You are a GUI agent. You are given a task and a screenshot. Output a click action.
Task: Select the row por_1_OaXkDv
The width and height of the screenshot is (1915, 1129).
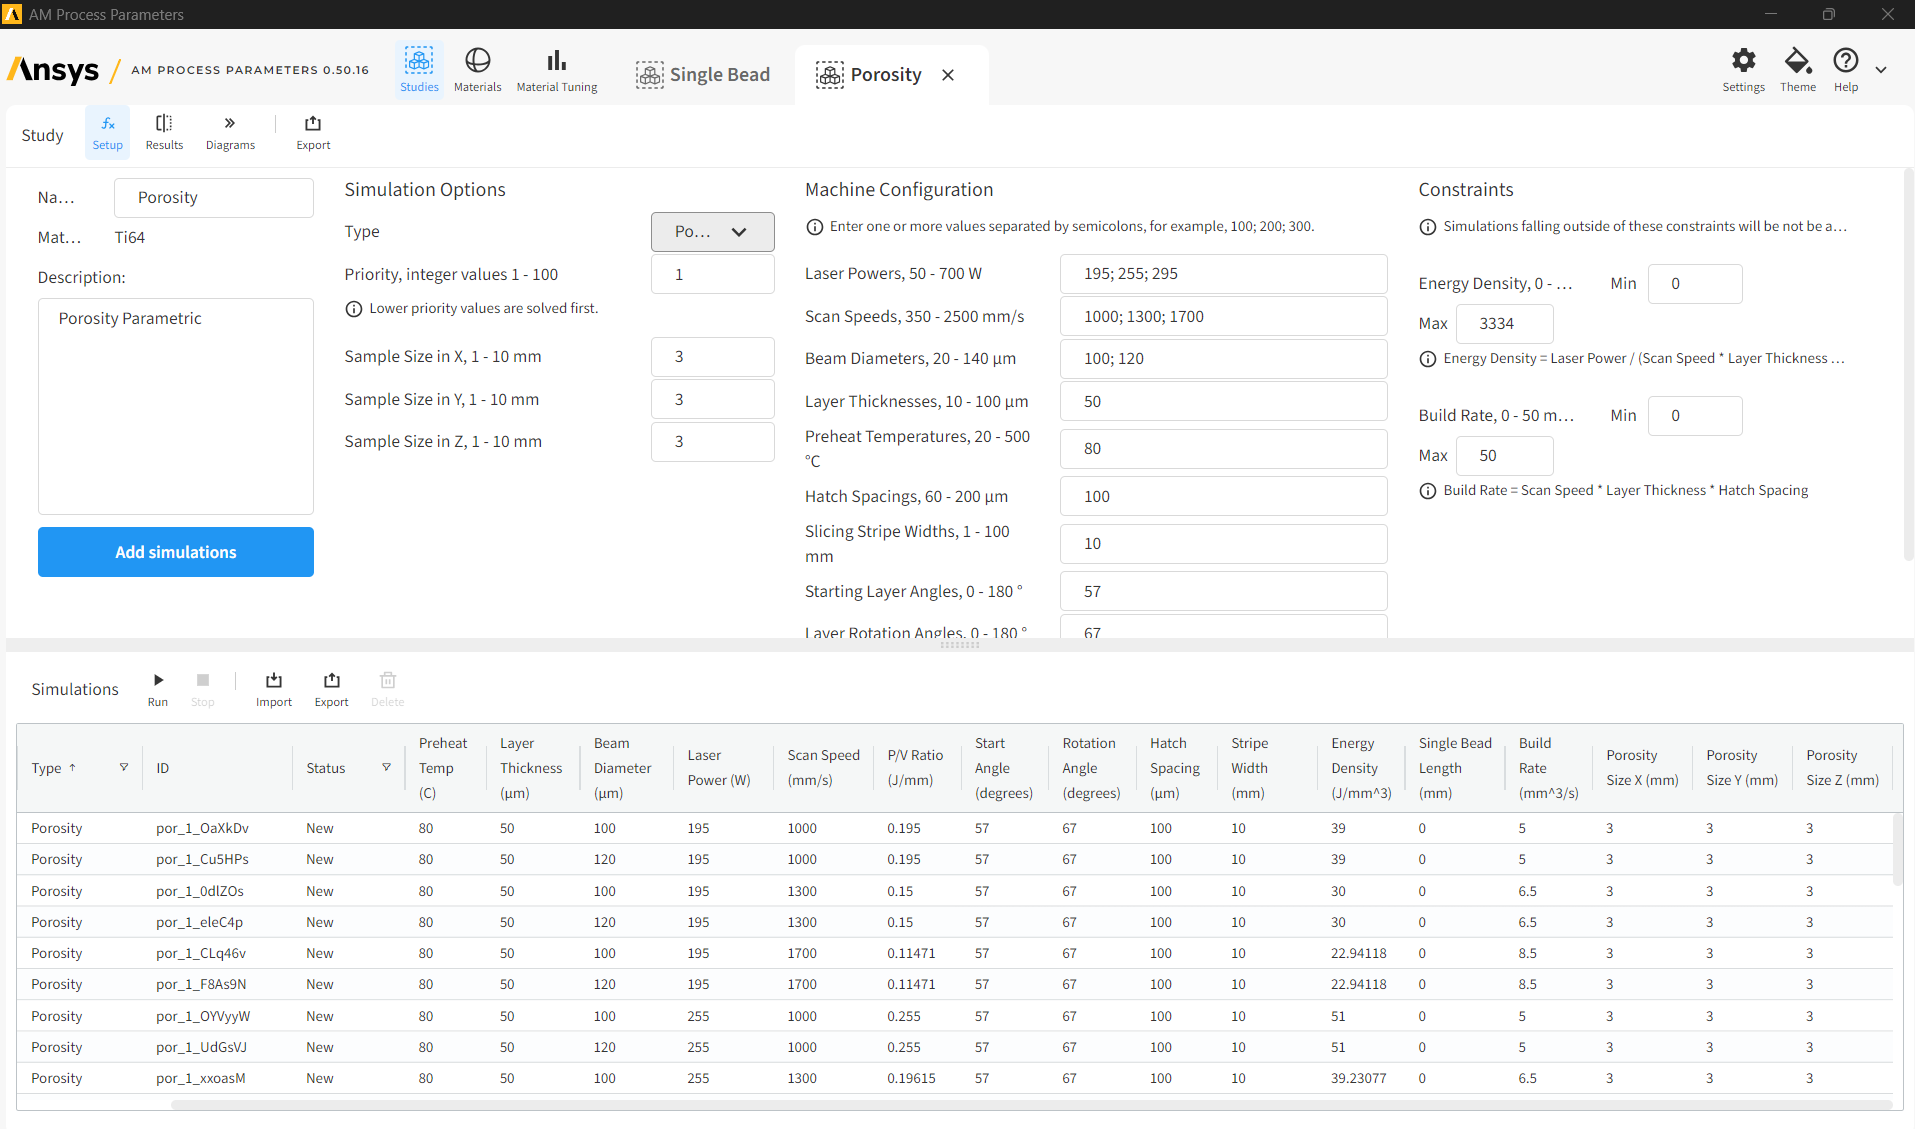point(955,828)
